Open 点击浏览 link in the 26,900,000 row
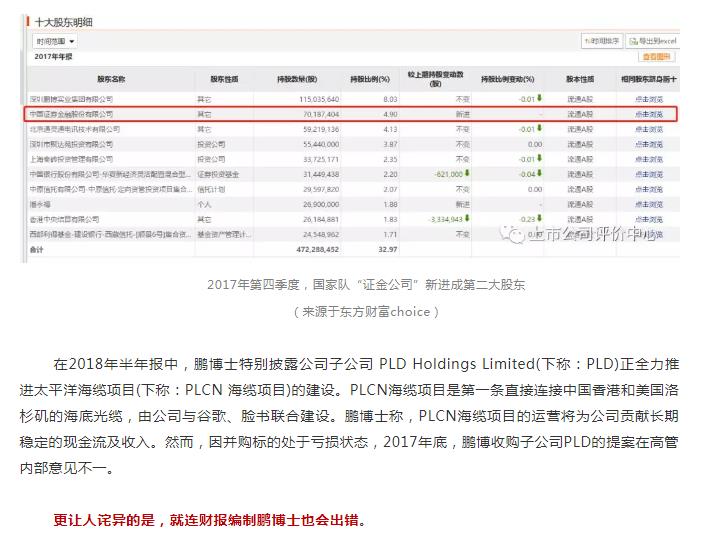This screenshot has width=703, height=551. point(649,204)
